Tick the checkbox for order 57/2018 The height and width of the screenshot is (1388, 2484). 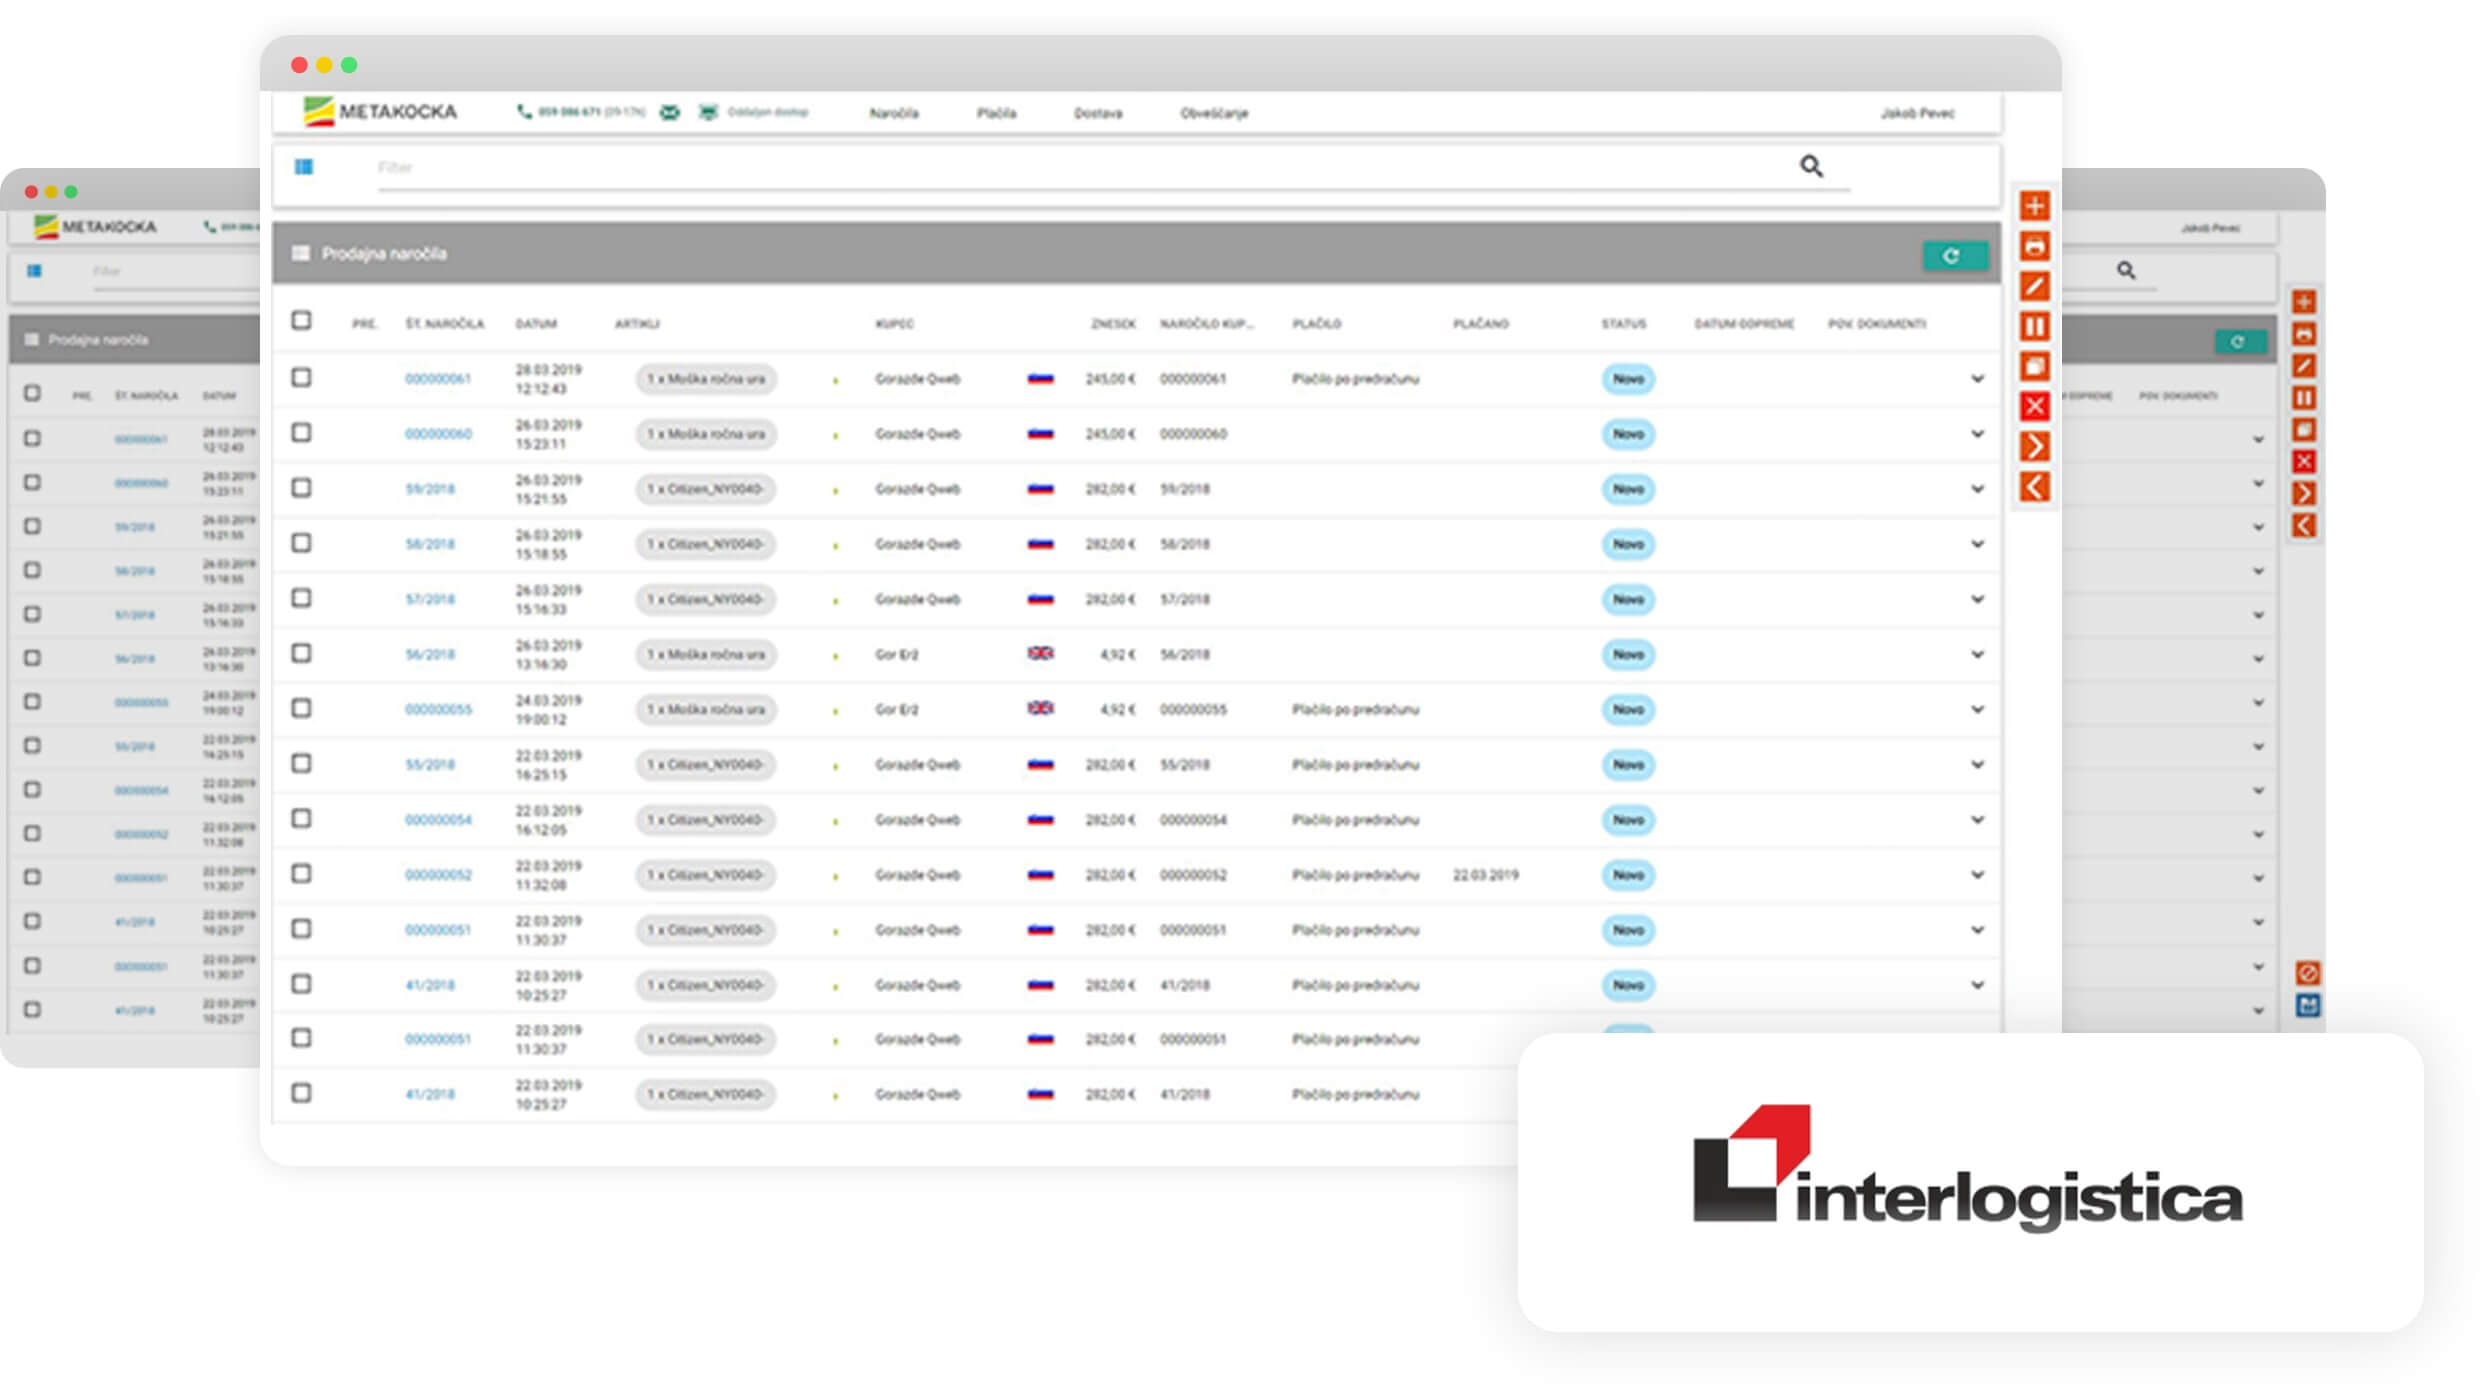pos(301,597)
